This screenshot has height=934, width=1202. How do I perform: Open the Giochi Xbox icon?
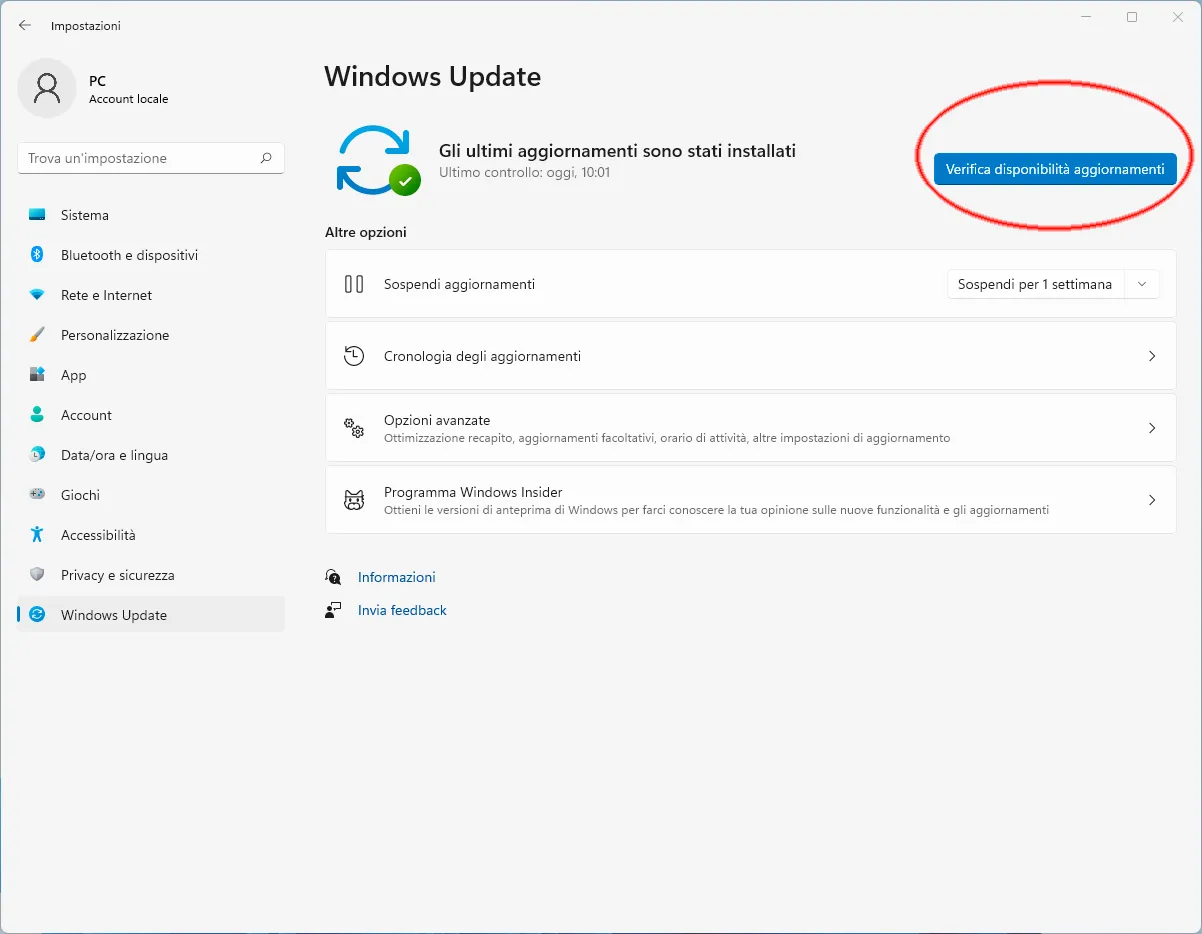[x=39, y=494]
